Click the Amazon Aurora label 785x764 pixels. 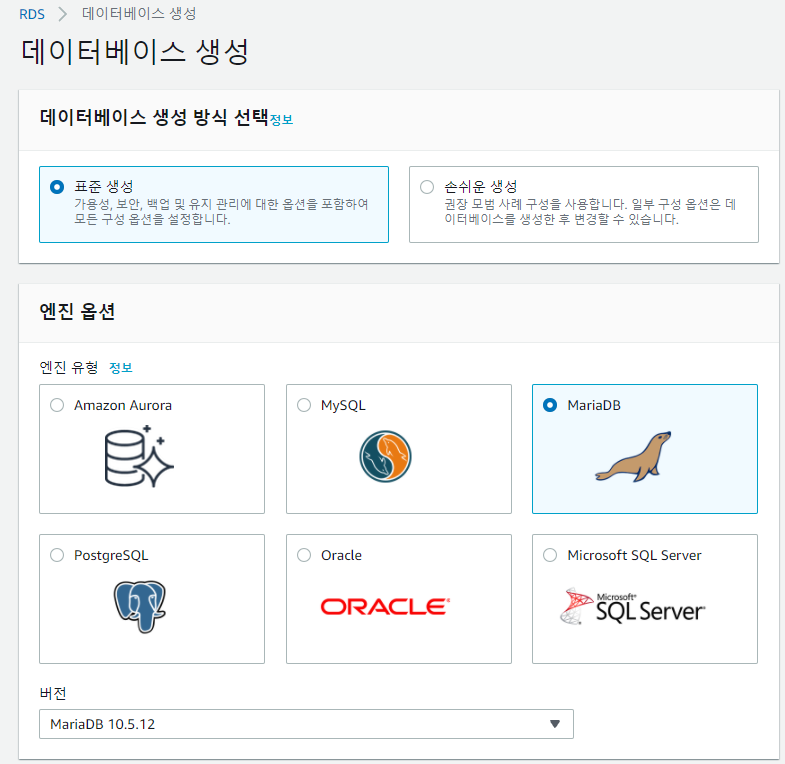click(x=123, y=405)
